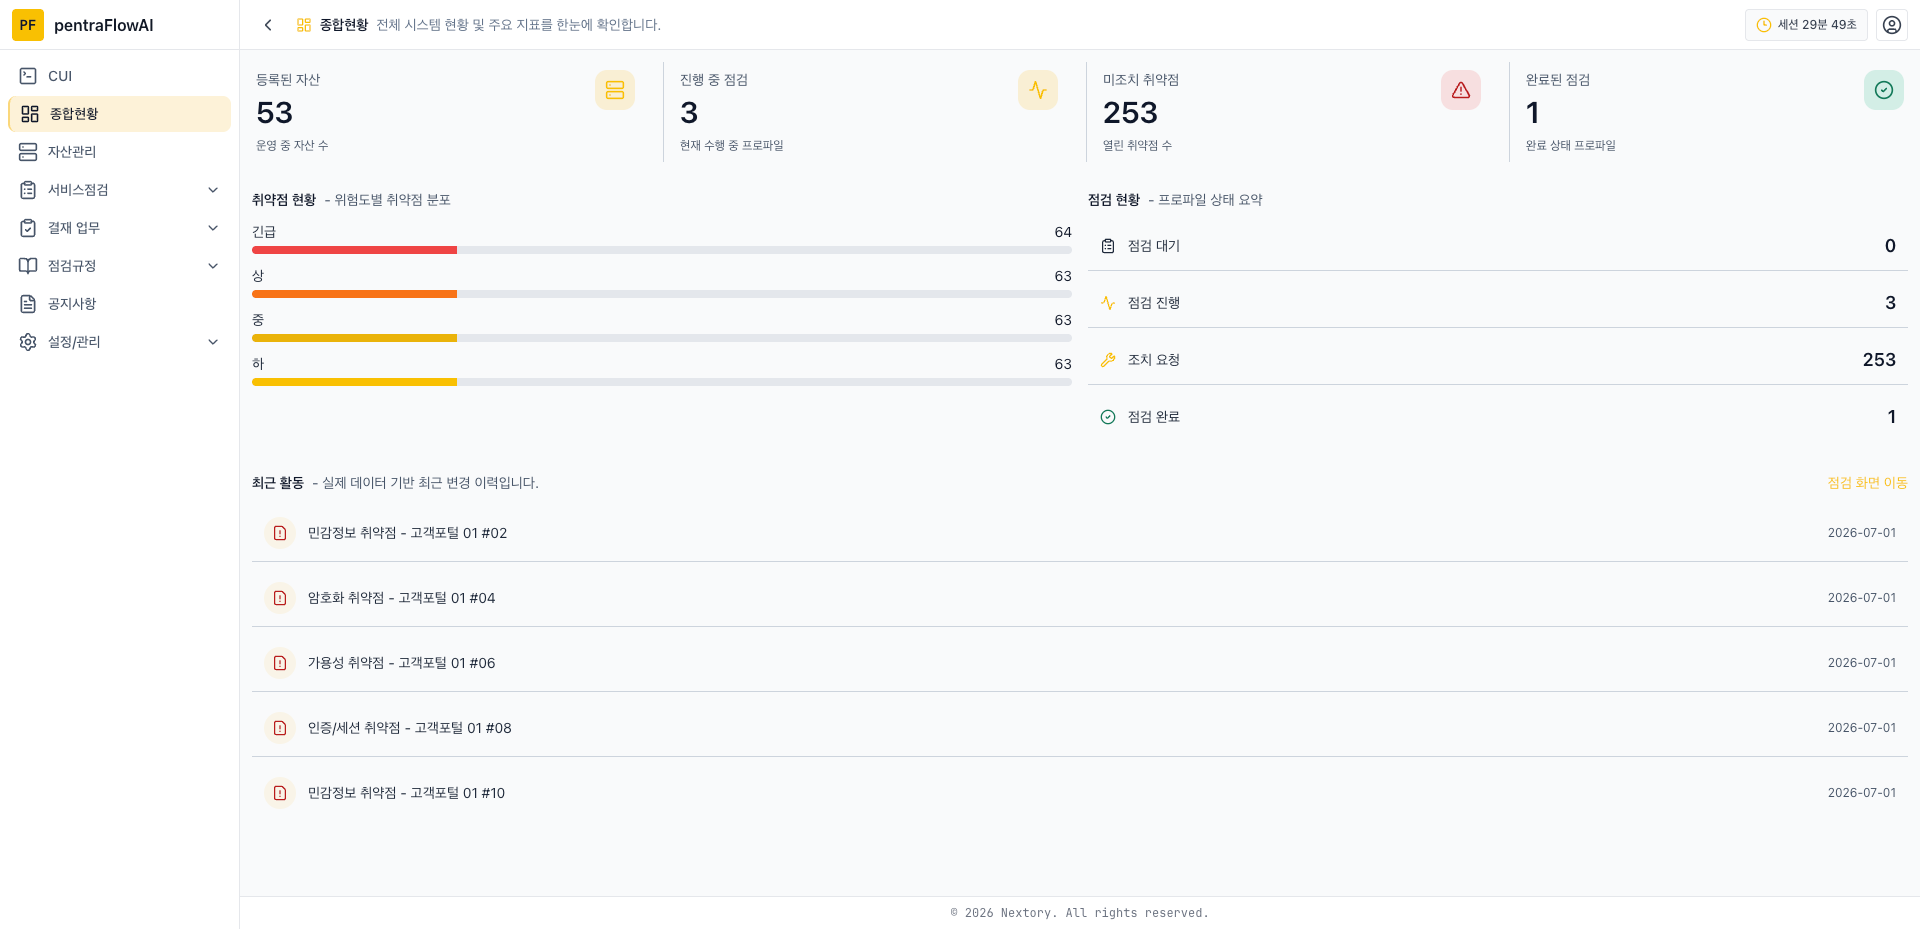This screenshot has width=1920, height=929.
Task: Click the 완료된 점검 check-circle icon
Action: click(x=1884, y=90)
